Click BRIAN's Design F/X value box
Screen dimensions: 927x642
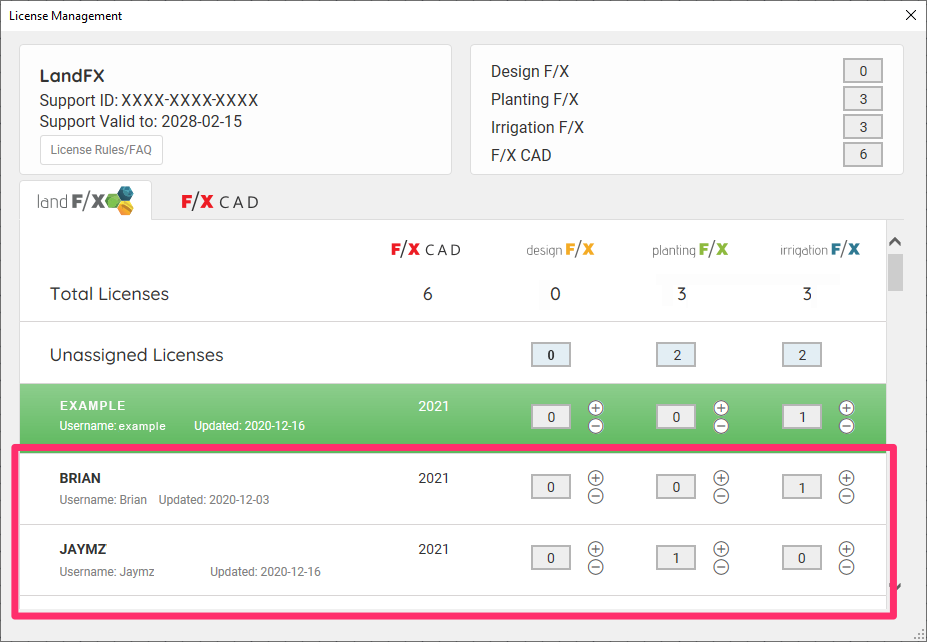pos(551,487)
